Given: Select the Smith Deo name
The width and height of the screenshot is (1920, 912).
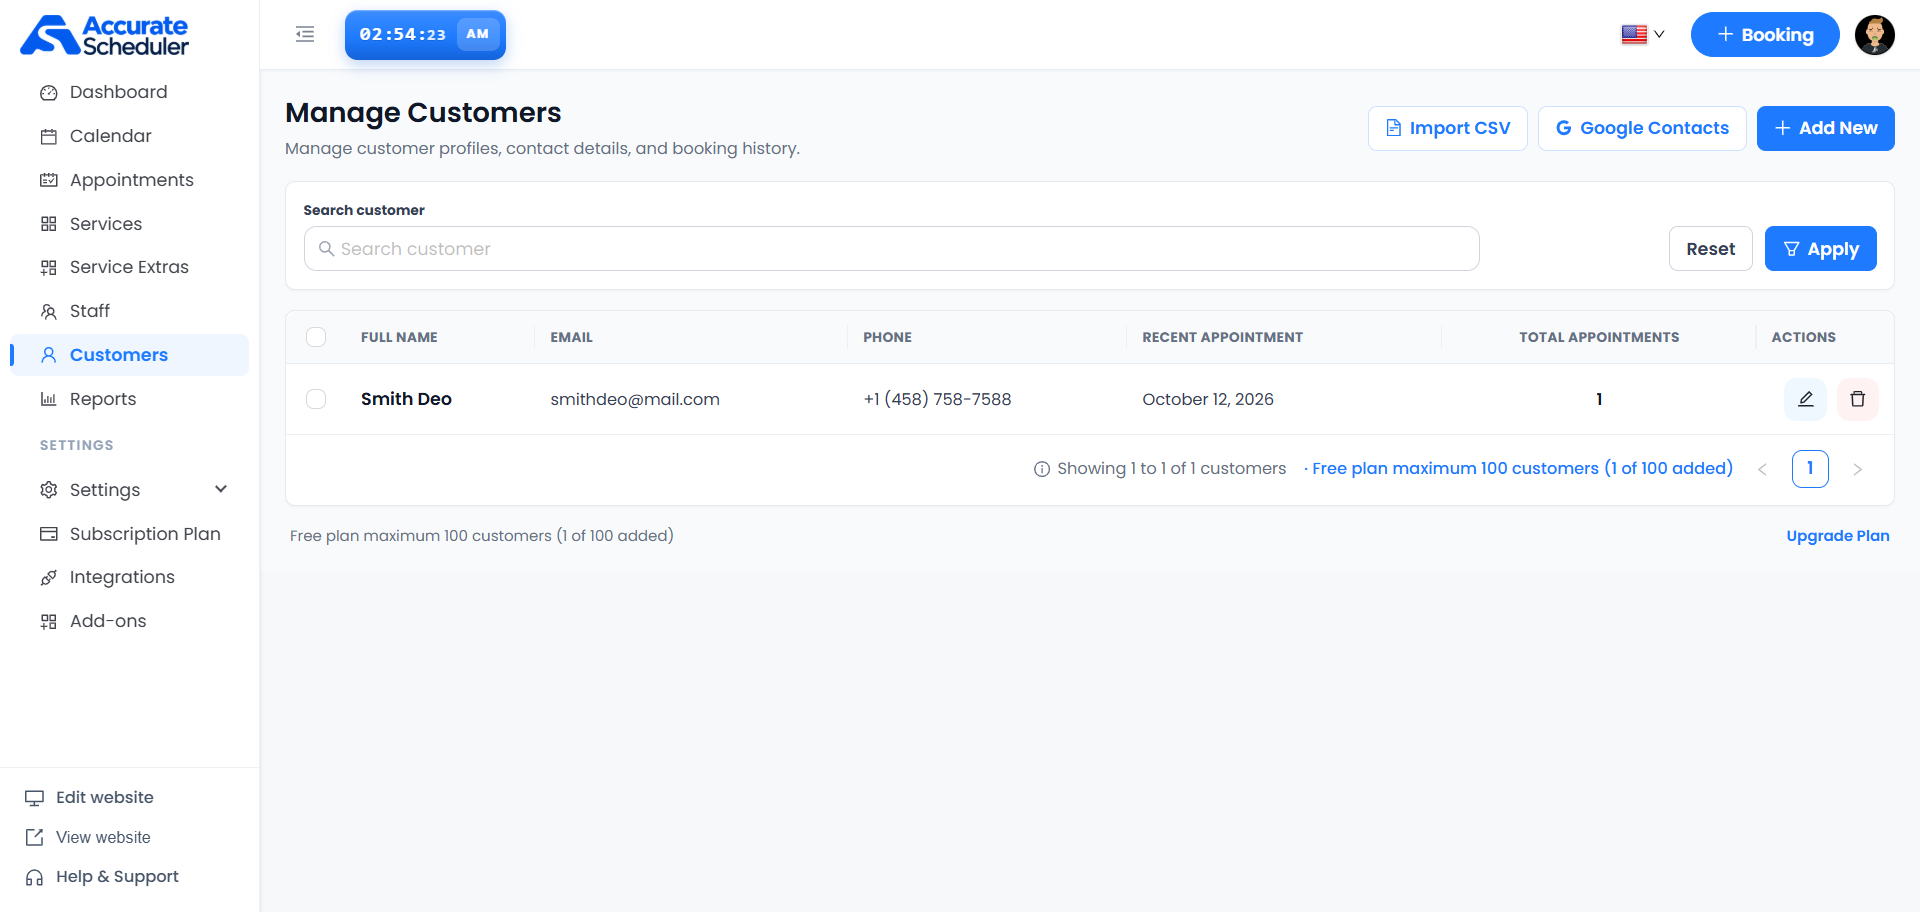Looking at the screenshot, I should (x=406, y=399).
